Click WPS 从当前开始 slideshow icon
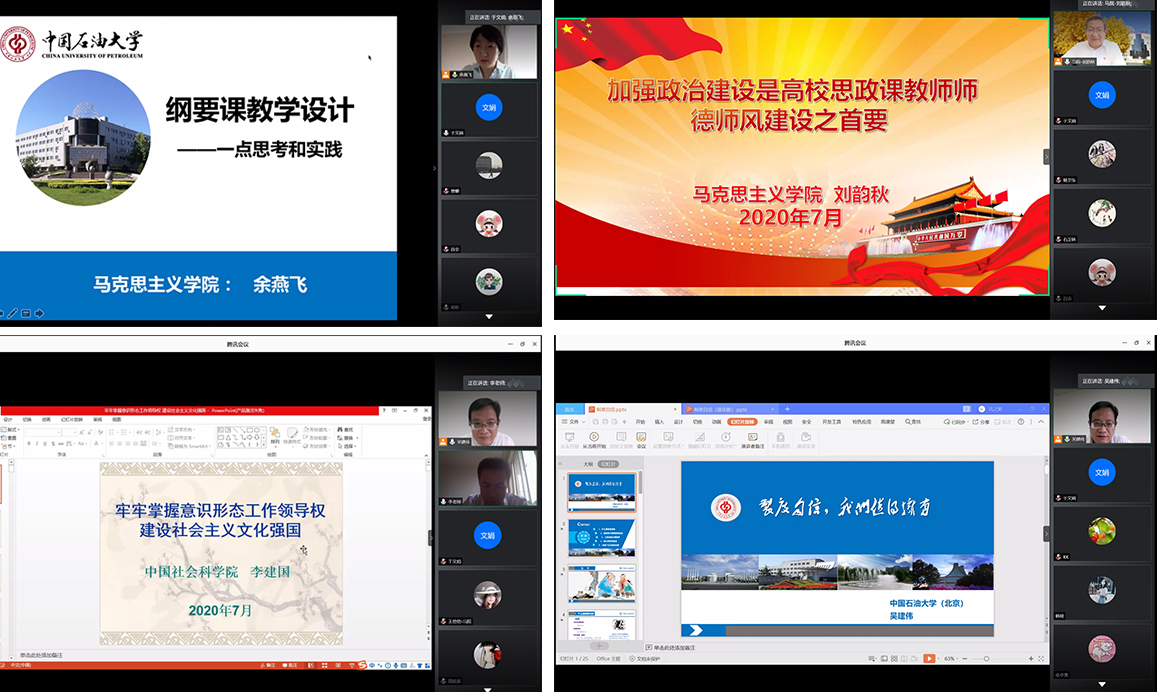 pyautogui.click(x=593, y=439)
